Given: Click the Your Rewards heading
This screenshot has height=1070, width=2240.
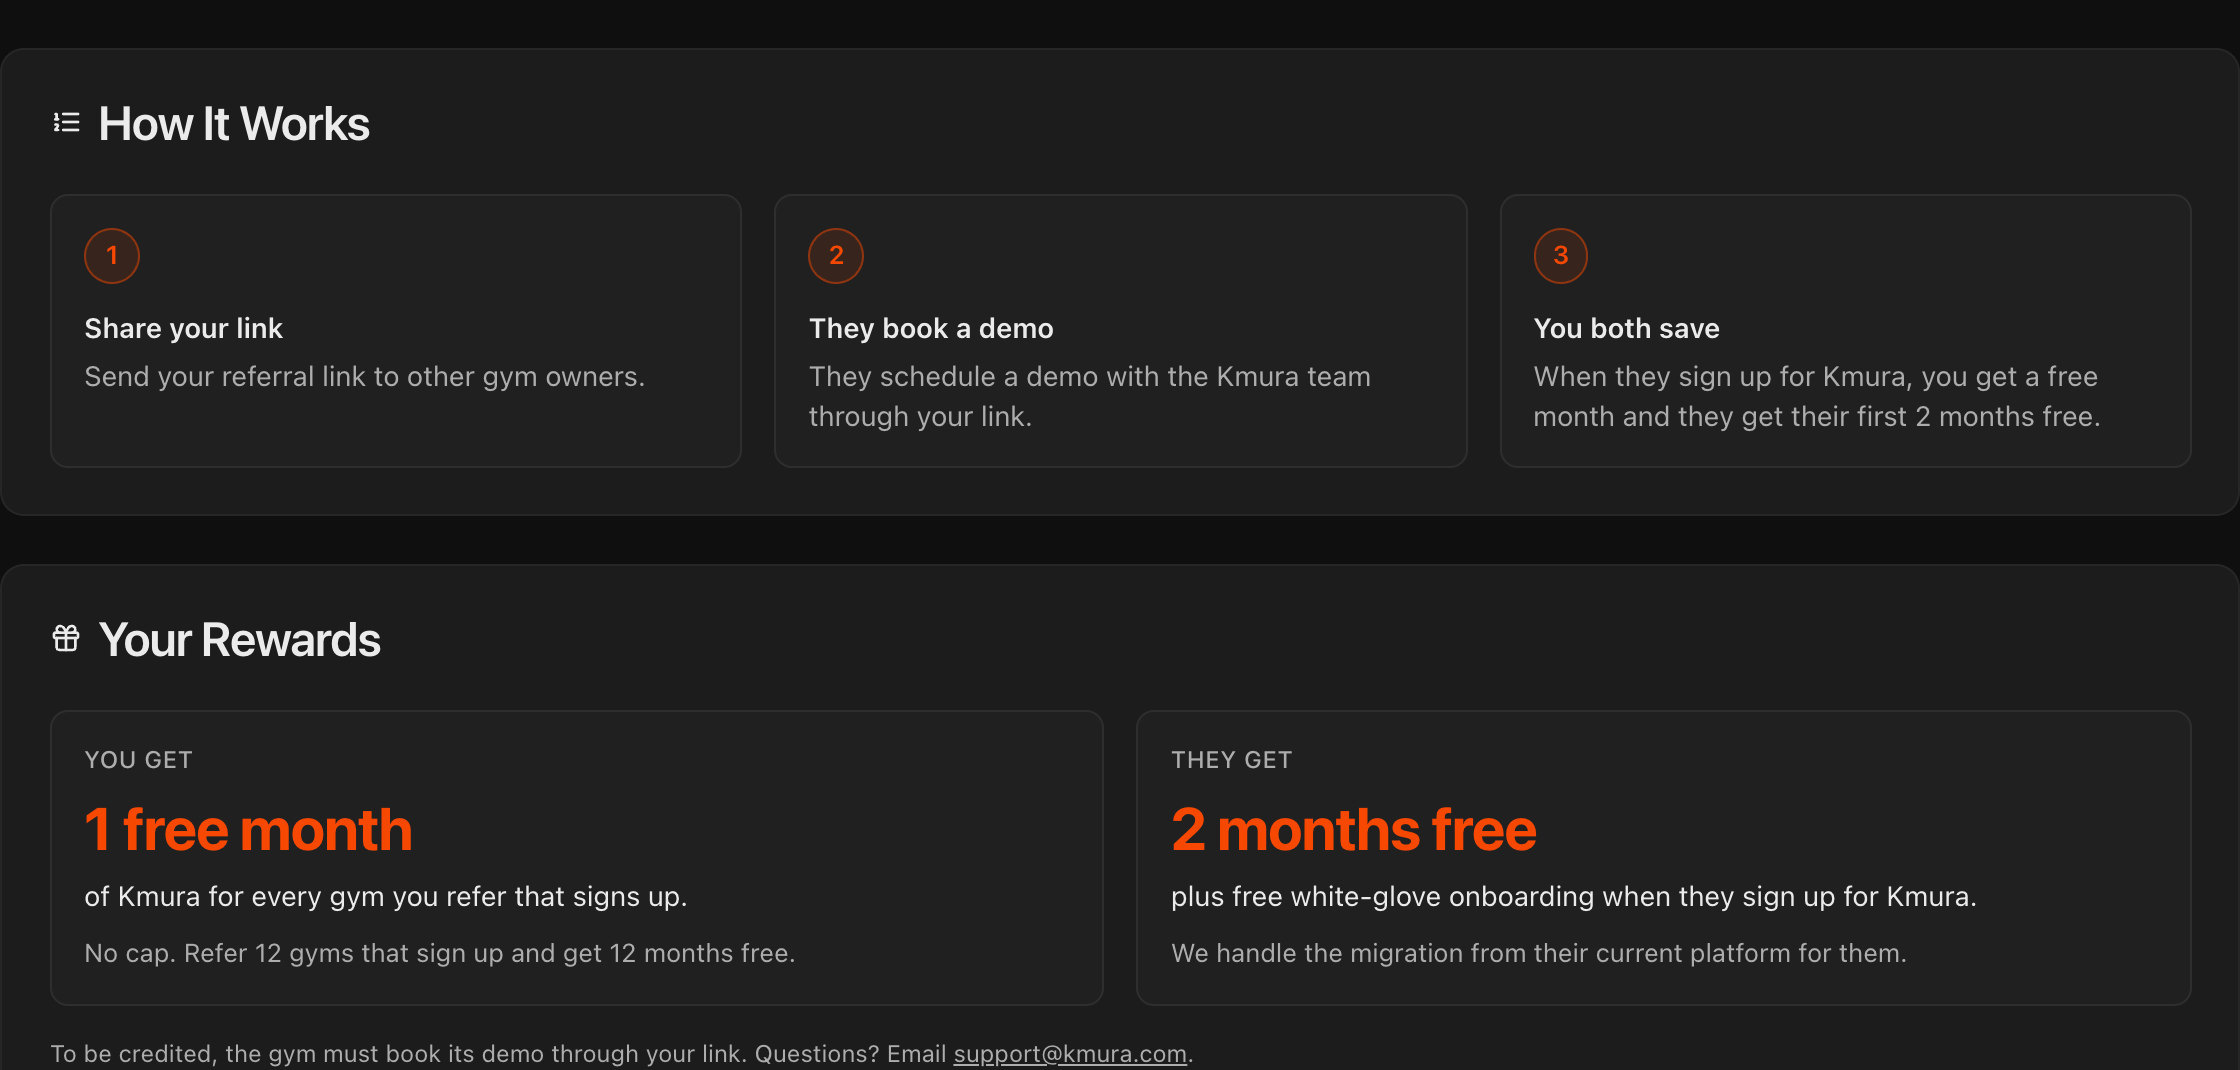Looking at the screenshot, I should tap(240, 640).
